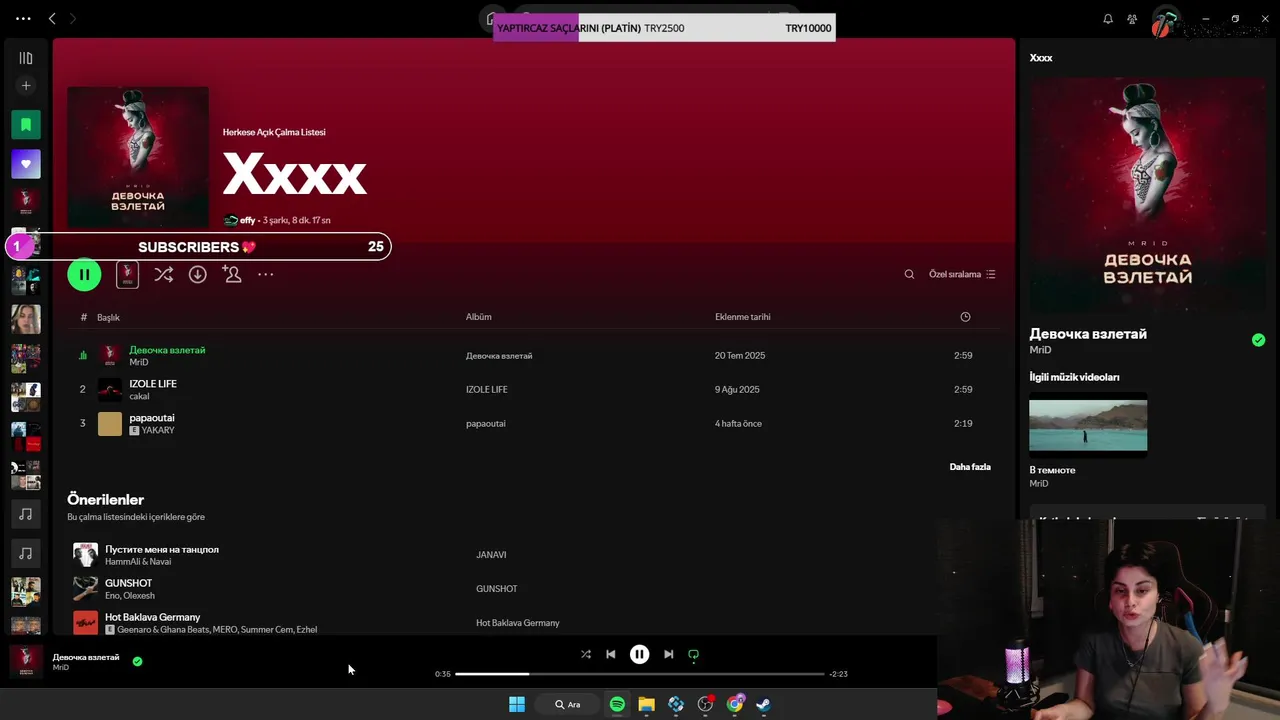Open artist YAKARY link
Viewport: 1280px width, 720px height.
coord(158,430)
